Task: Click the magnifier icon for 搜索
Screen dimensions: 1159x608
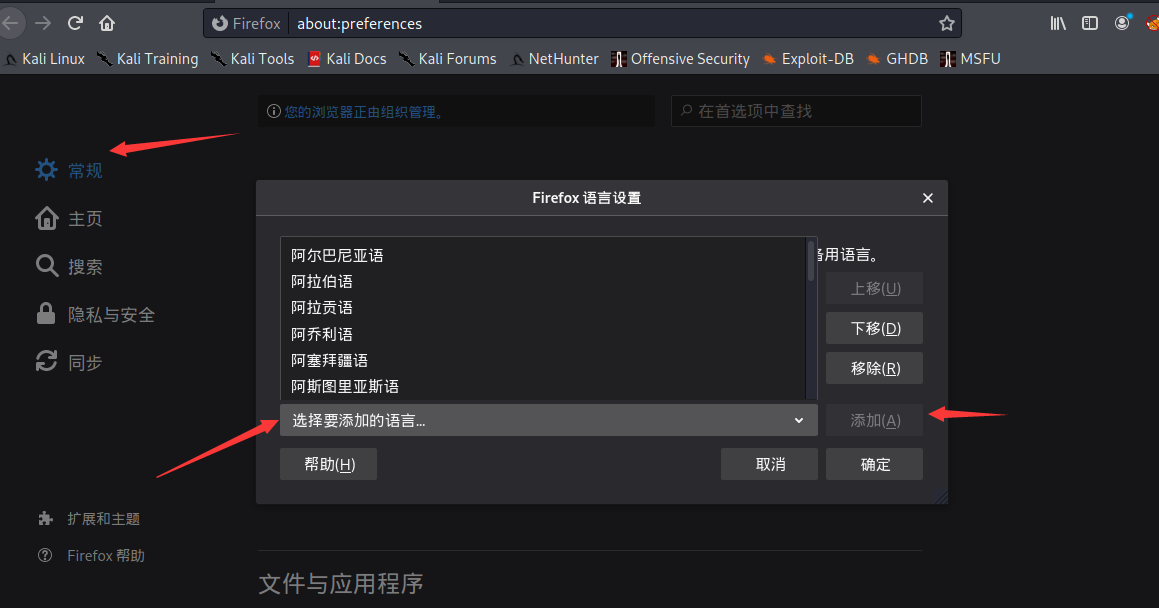Action: (47, 266)
